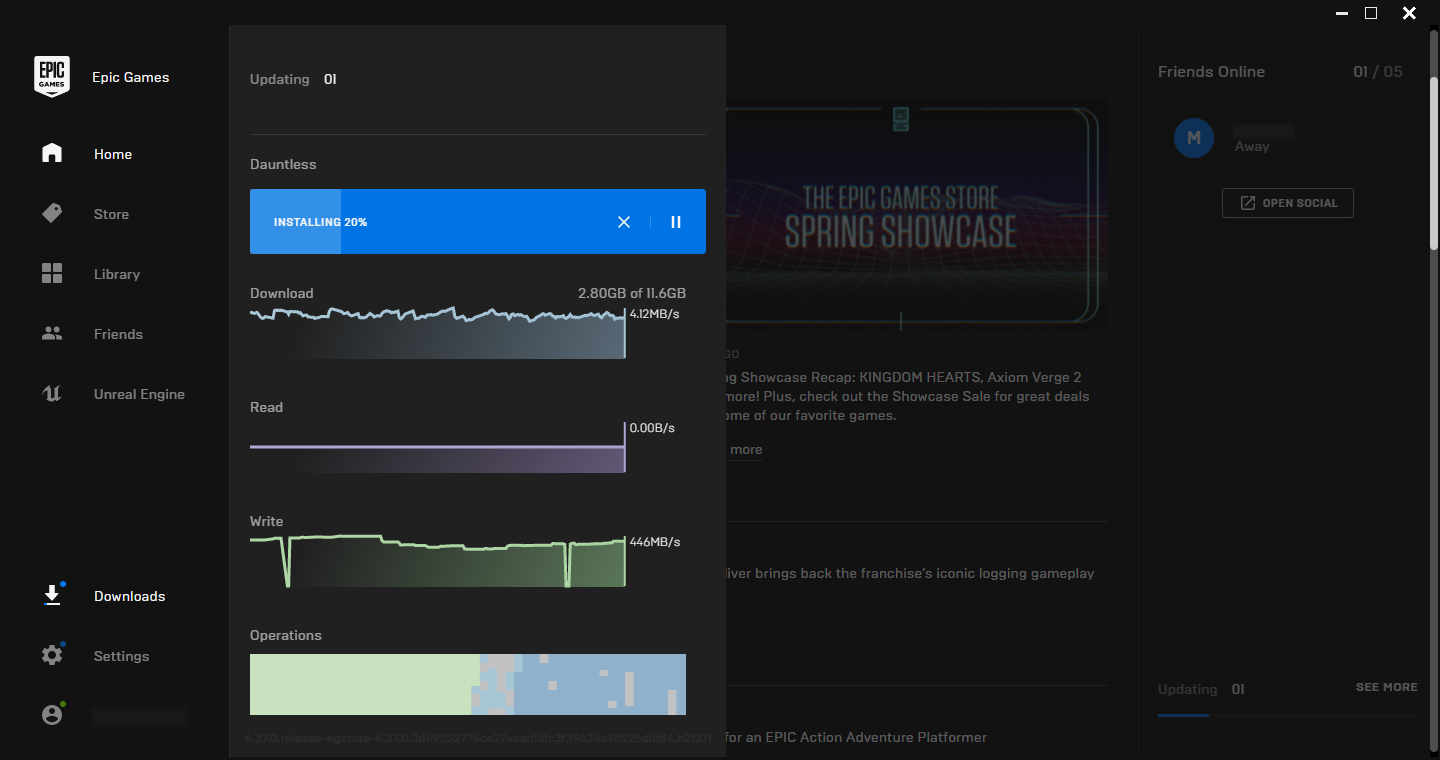Click the Home house icon

point(52,153)
